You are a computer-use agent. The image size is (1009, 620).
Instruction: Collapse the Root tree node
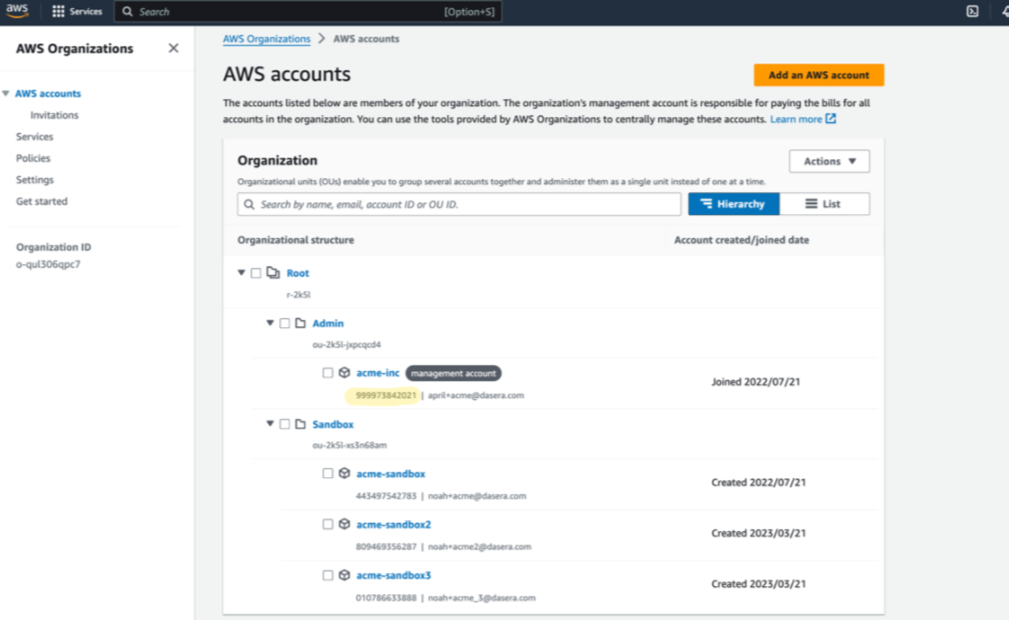pyautogui.click(x=241, y=271)
